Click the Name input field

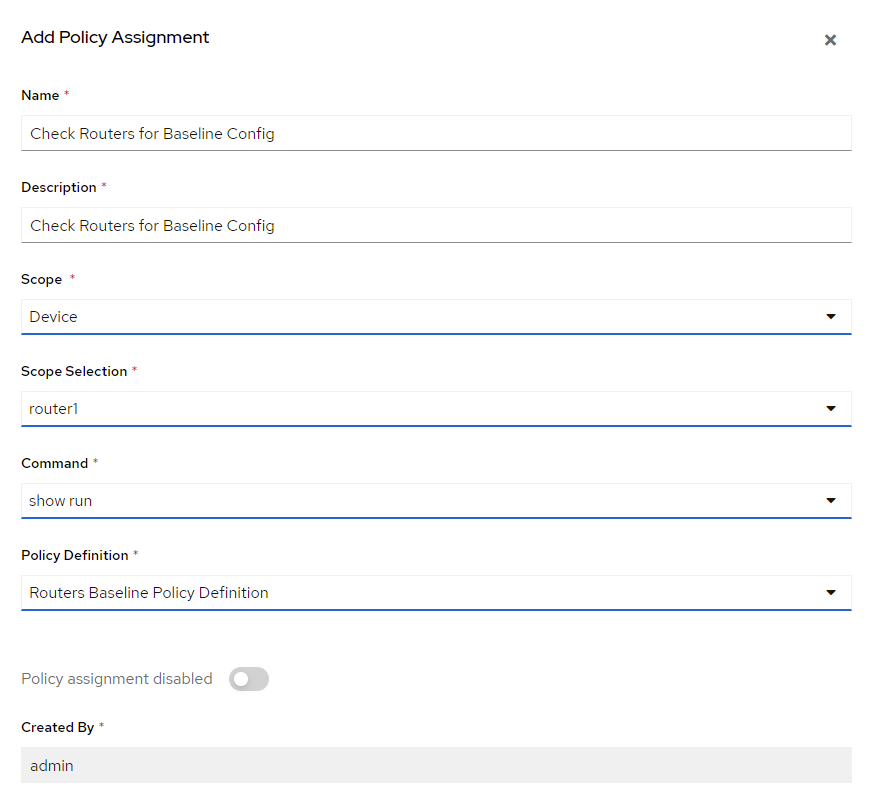(x=436, y=133)
